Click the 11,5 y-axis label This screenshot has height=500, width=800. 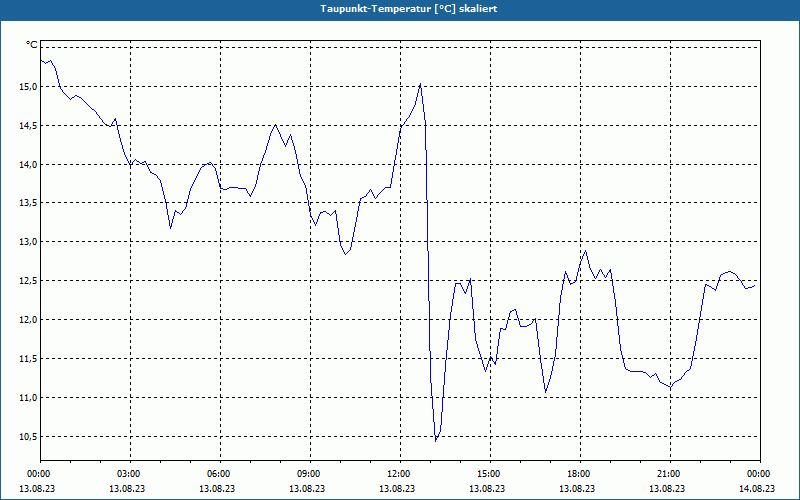(28, 359)
